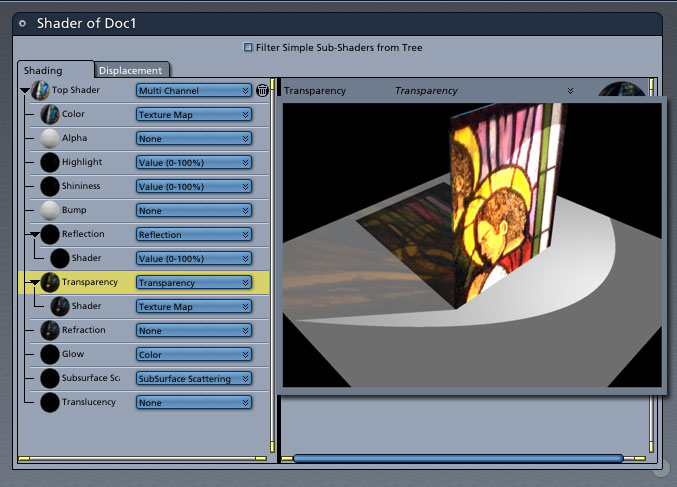677x487 pixels.
Task: Click the window circle icon beside Shader of Doc1
Action: pos(22,24)
